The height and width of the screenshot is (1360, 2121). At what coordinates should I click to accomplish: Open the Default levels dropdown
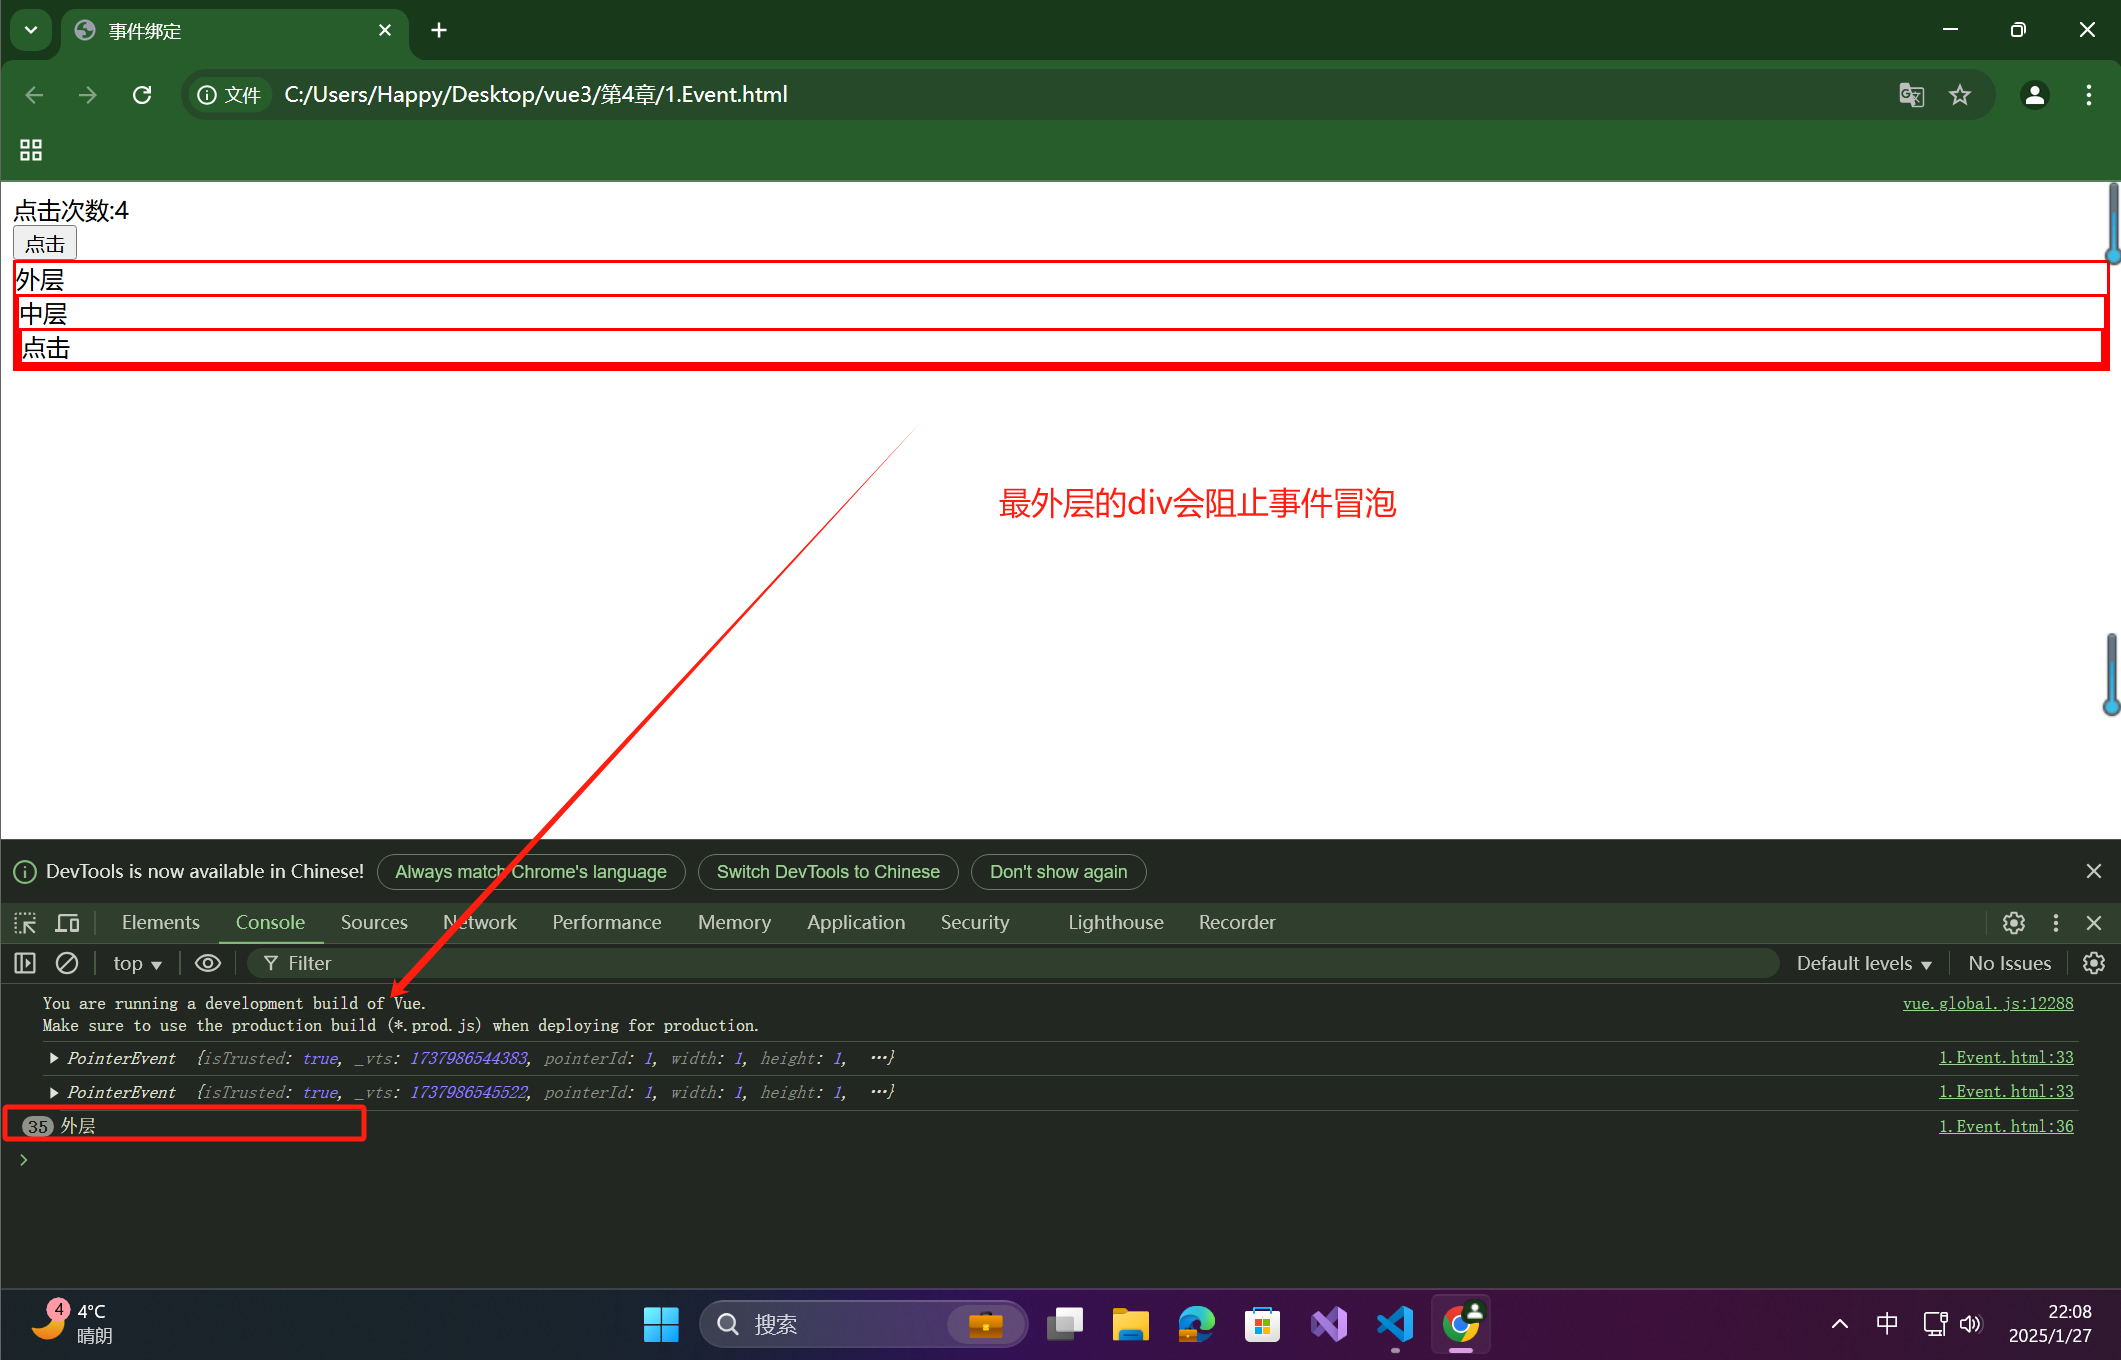point(1862,963)
